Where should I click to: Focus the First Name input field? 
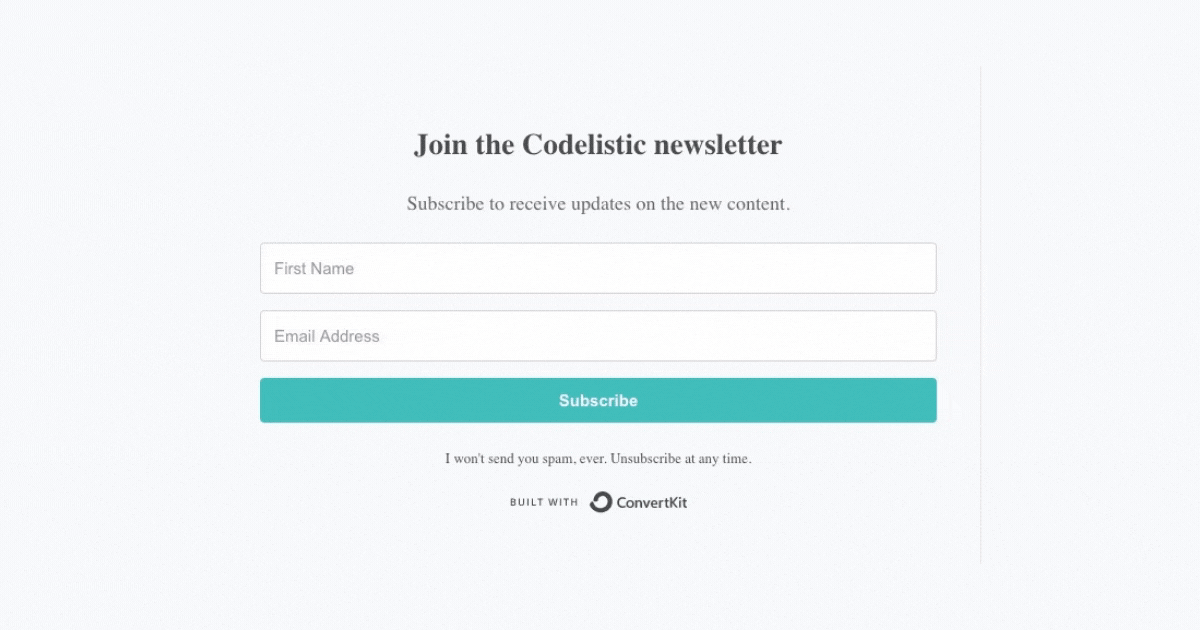coord(598,268)
